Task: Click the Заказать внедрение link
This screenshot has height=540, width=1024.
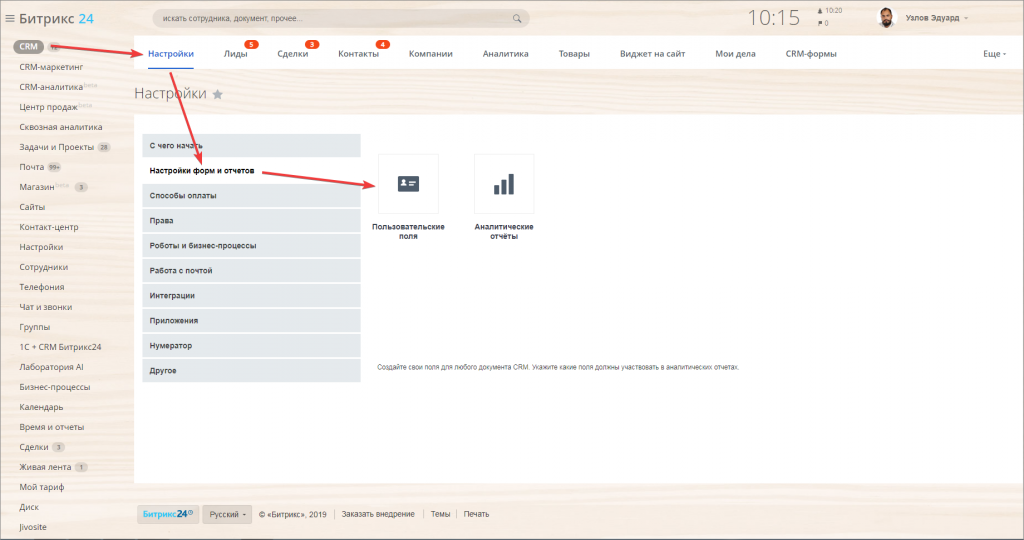Action: (378, 514)
